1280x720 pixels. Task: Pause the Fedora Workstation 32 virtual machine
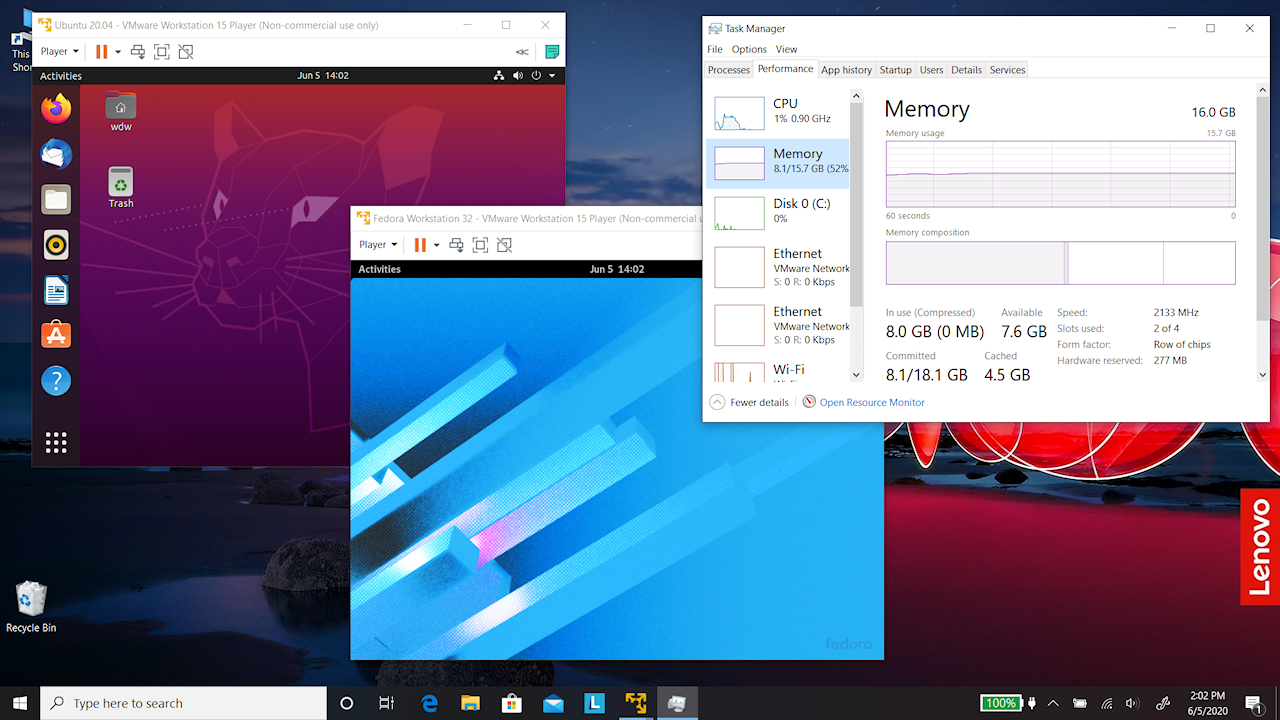(x=420, y=244)
